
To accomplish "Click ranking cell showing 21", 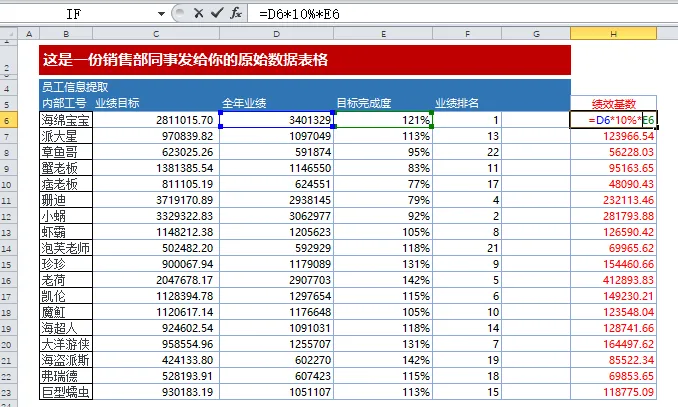I will point(467,248).
